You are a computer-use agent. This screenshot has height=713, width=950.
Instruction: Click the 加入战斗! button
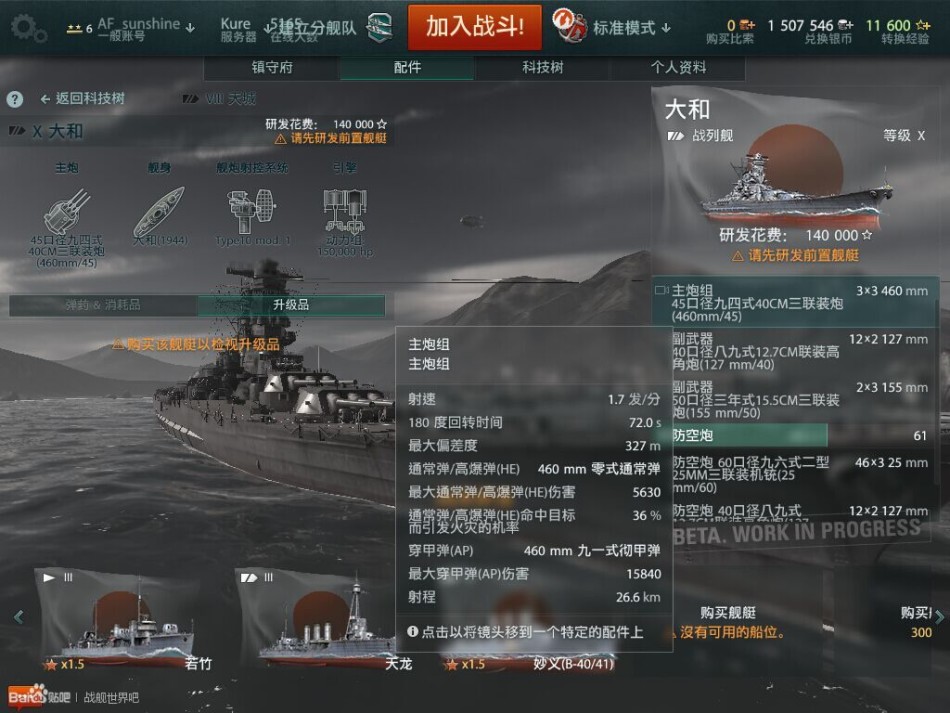474,27
